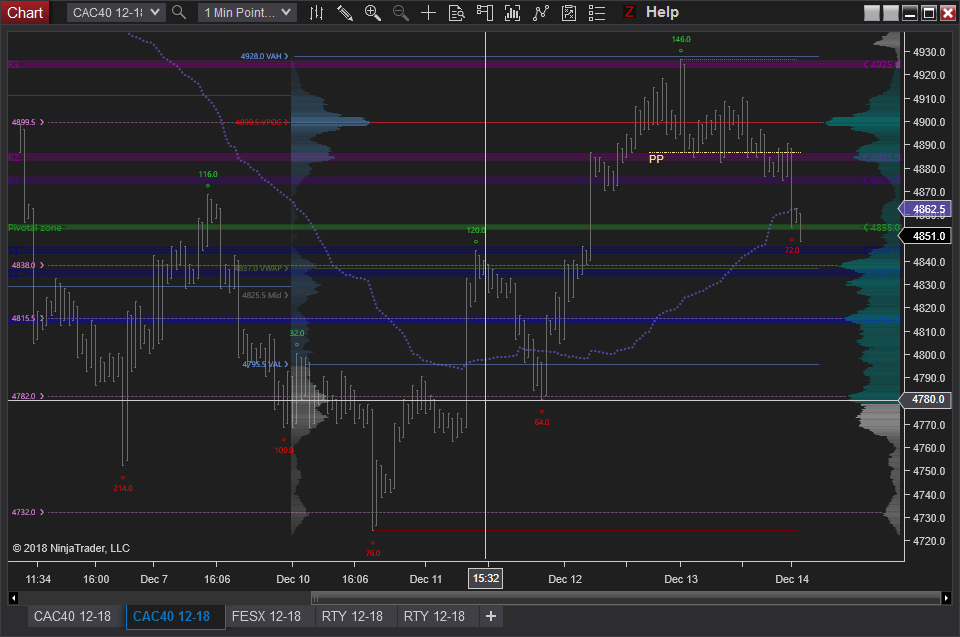
Task: Click the first gray window link button
Action: [872, 12]
